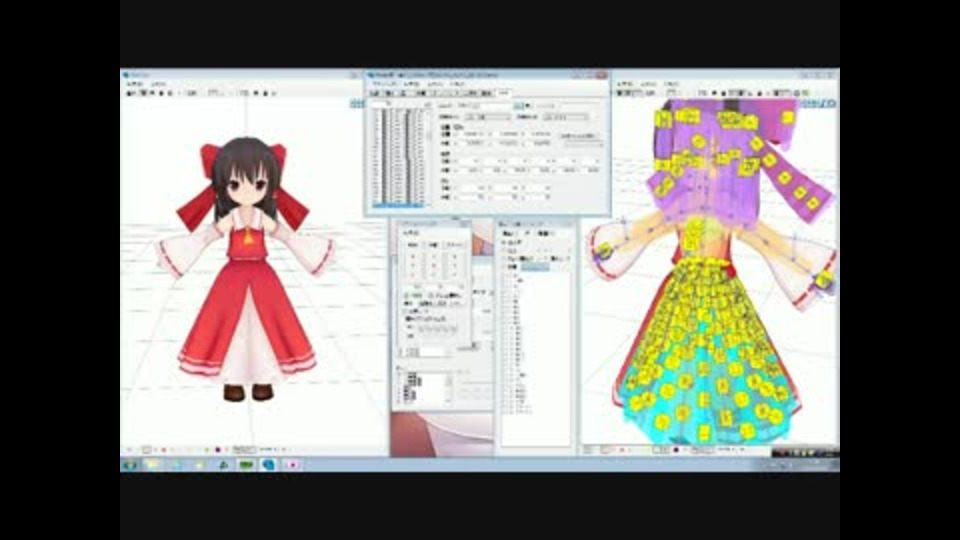Open the folder icon on the taskbar
Screen dimensions: 960x540
[152, 465]
